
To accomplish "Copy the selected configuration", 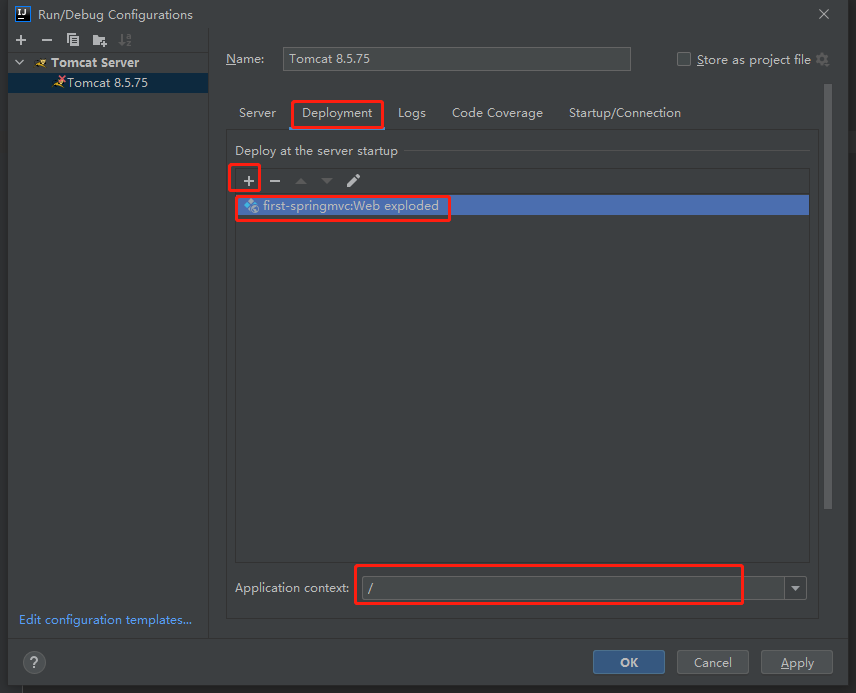I will click(73, 40).
